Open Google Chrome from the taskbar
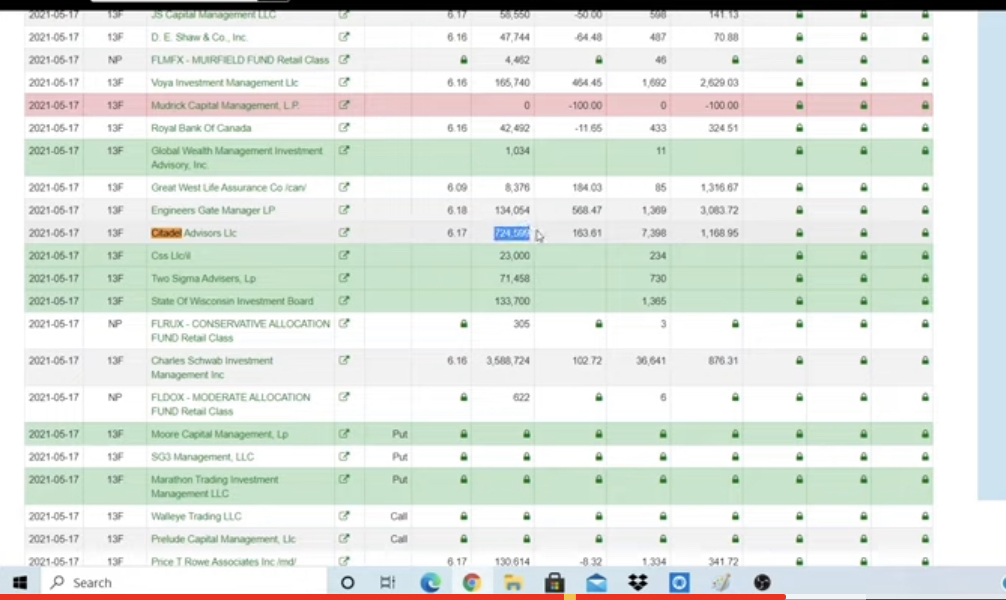1006x600 pixels. (x=471, y=582)
